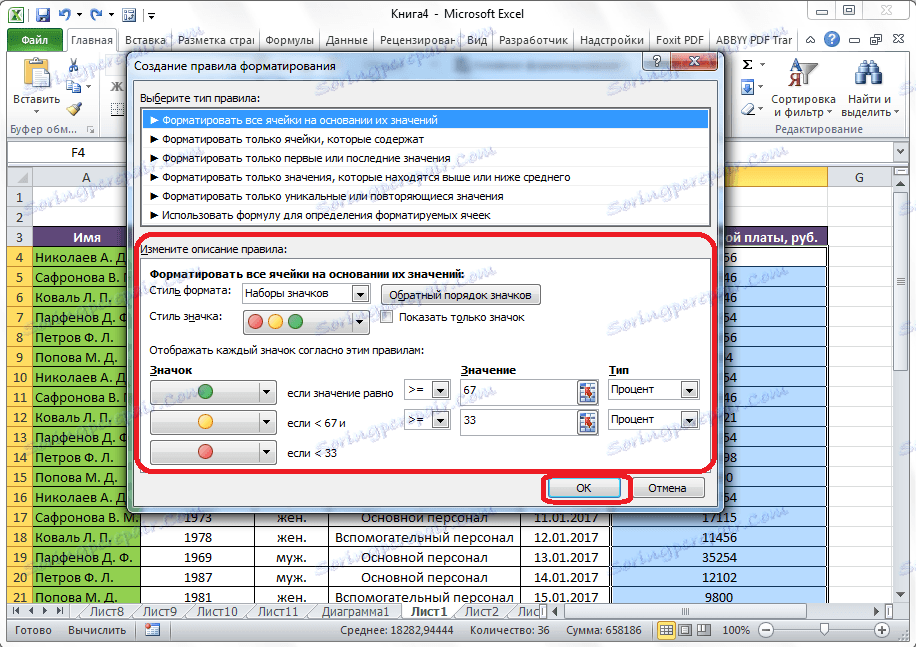The height and width of the screenshot is (647, 916).
Task: Click the Fill down arrow icon
Action: (748, 88)
